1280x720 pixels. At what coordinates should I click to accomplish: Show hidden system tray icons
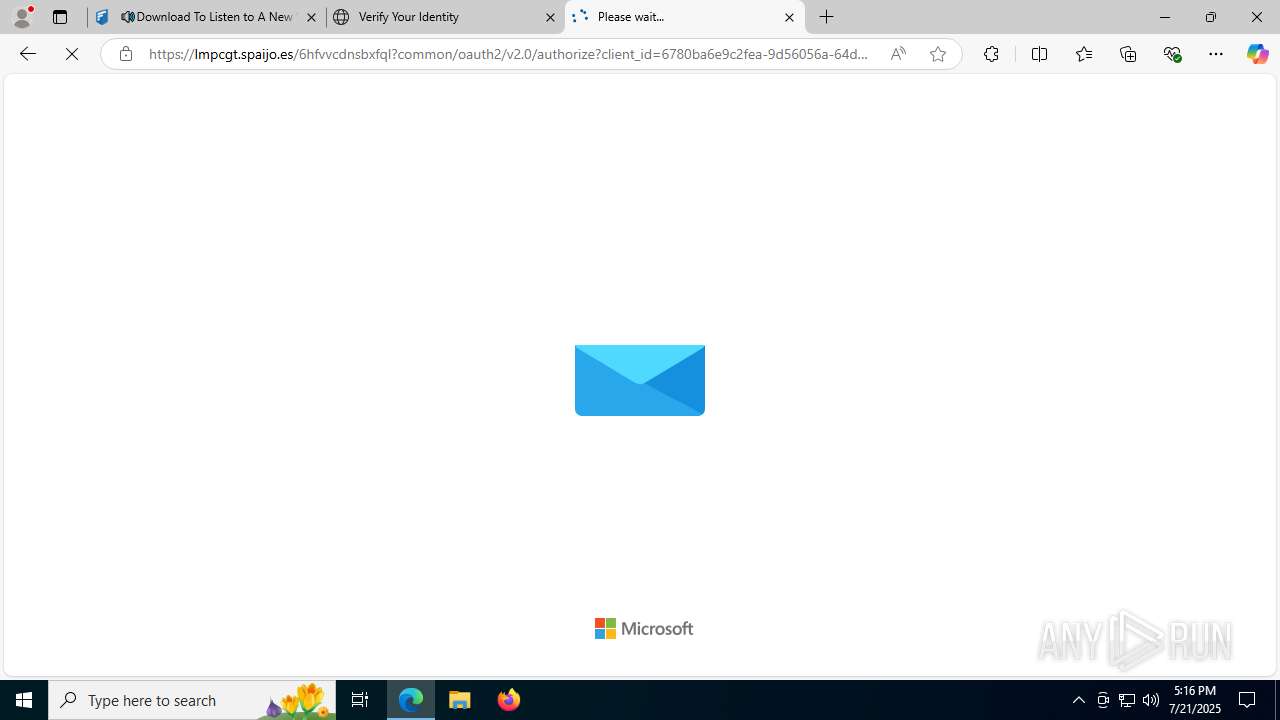click(1078, 700)
